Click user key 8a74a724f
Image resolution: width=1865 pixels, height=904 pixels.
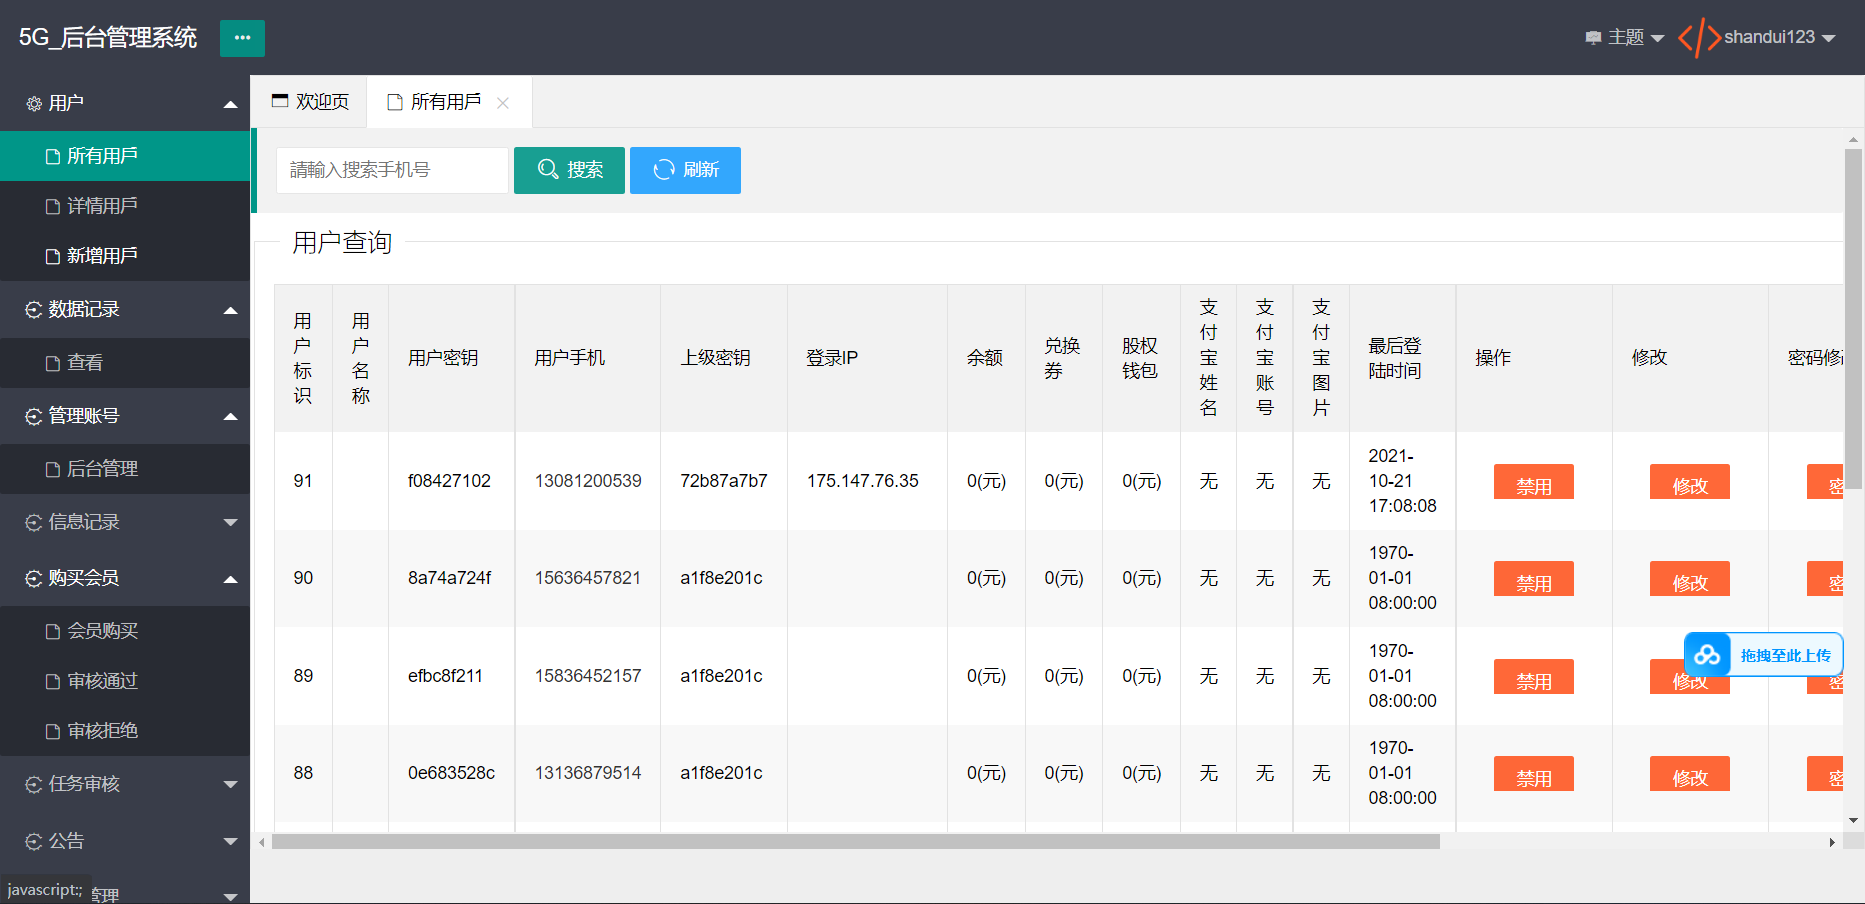click(449, 578)
